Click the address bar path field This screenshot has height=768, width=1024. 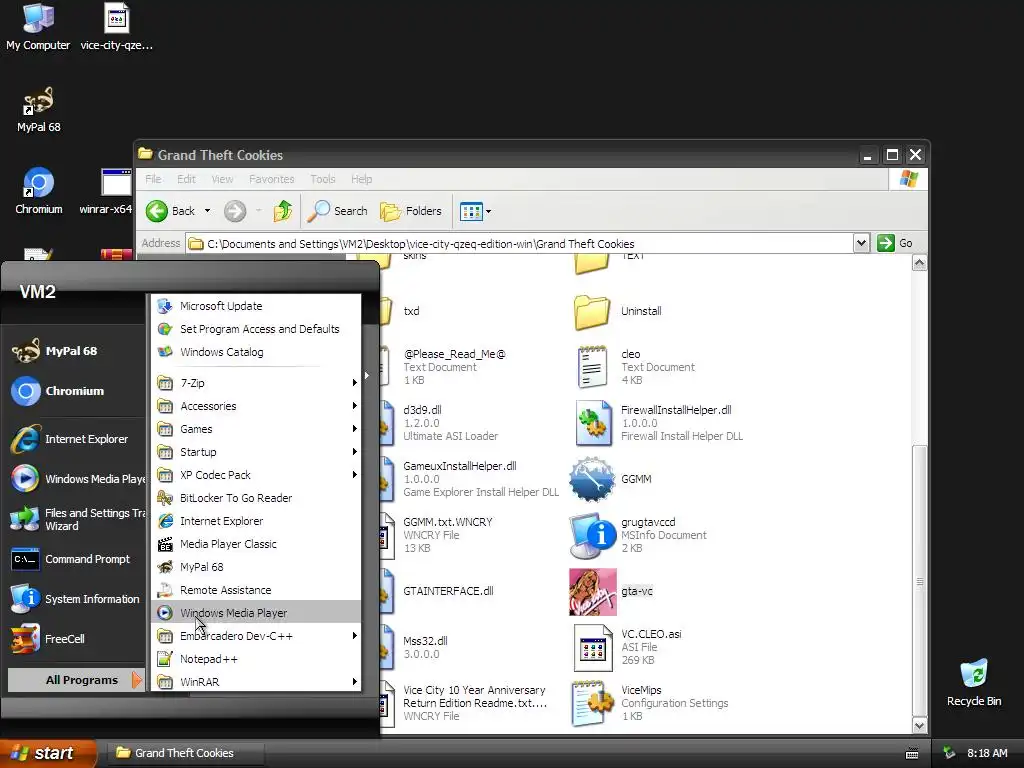pos(520,244)
